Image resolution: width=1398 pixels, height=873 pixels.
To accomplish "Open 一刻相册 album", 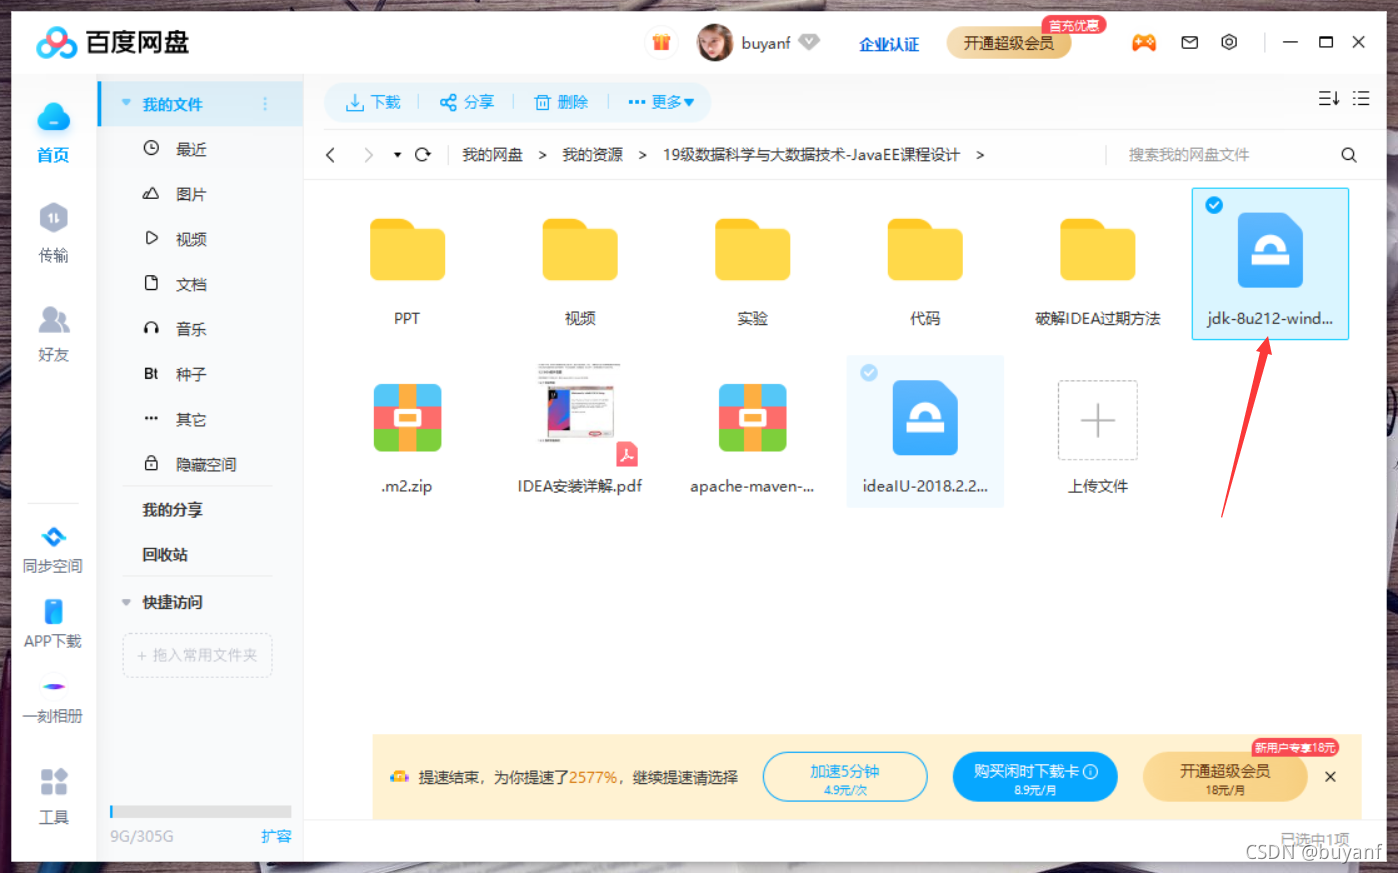I will point(53,703).
